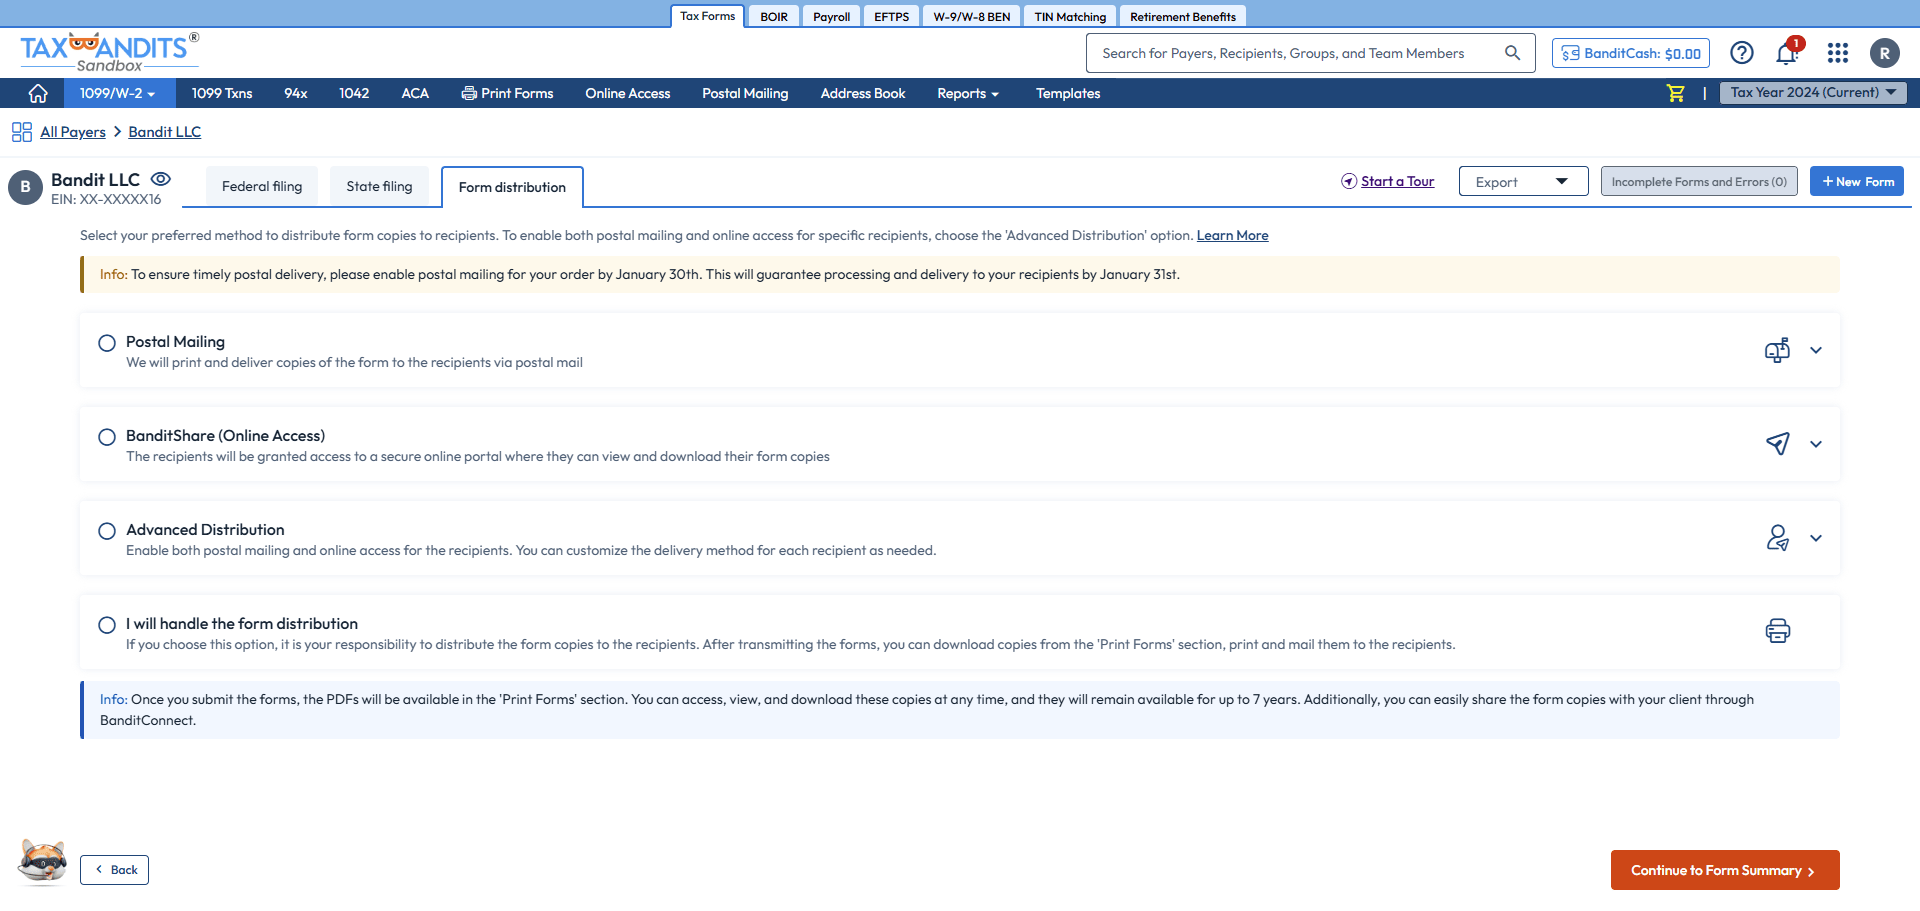
Task: Open the notifications bell
Action: click(1787, 53)
